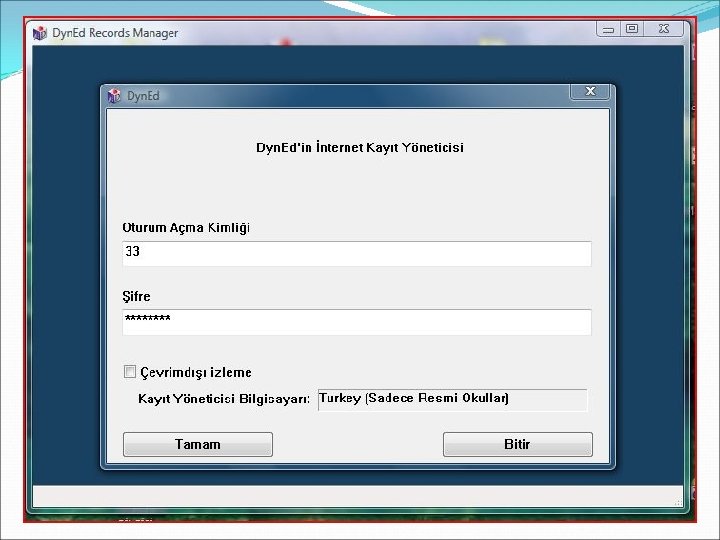Click the Oturum Açma Kimliği label

click(186, 228)
